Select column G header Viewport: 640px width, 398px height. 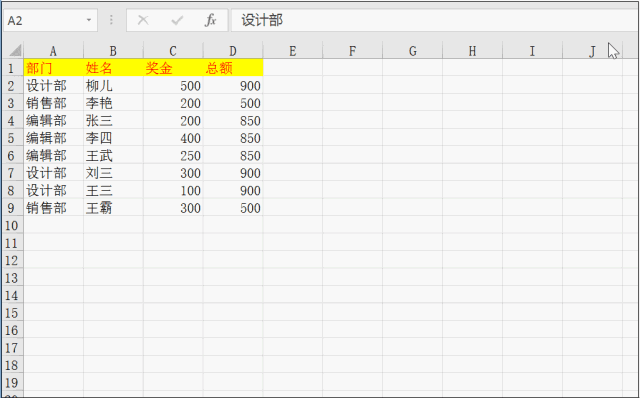click(x=412, y=51)
